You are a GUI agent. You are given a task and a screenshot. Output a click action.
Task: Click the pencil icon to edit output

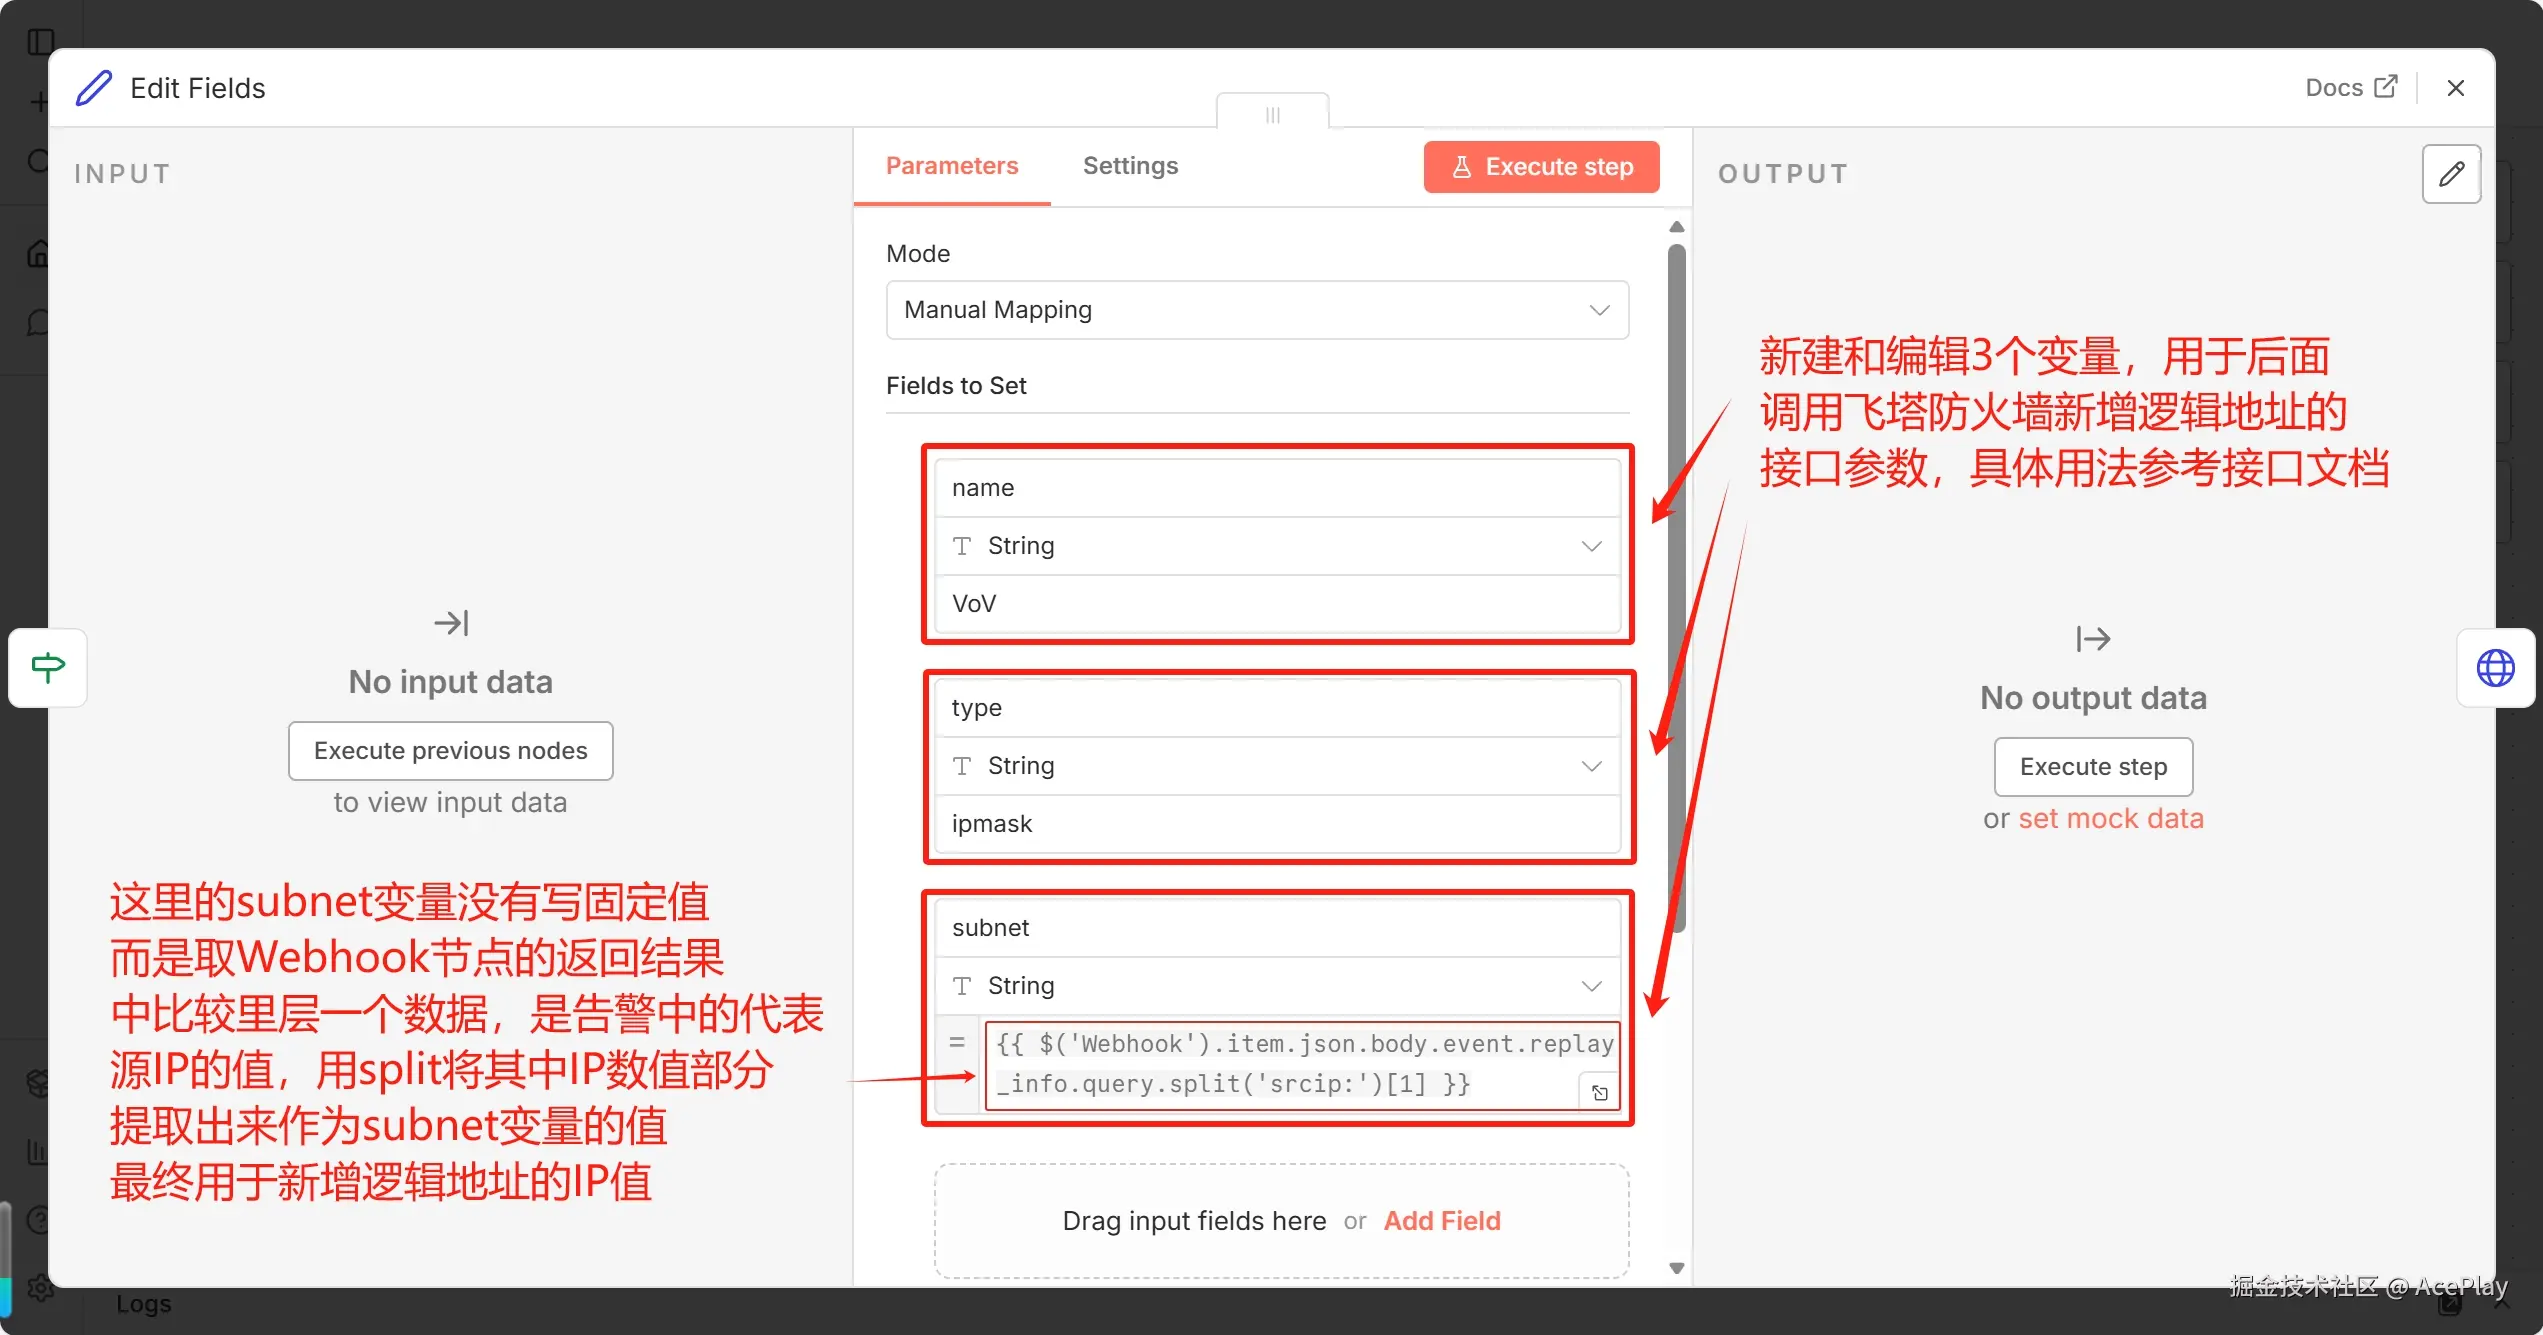coord(2451,174)
